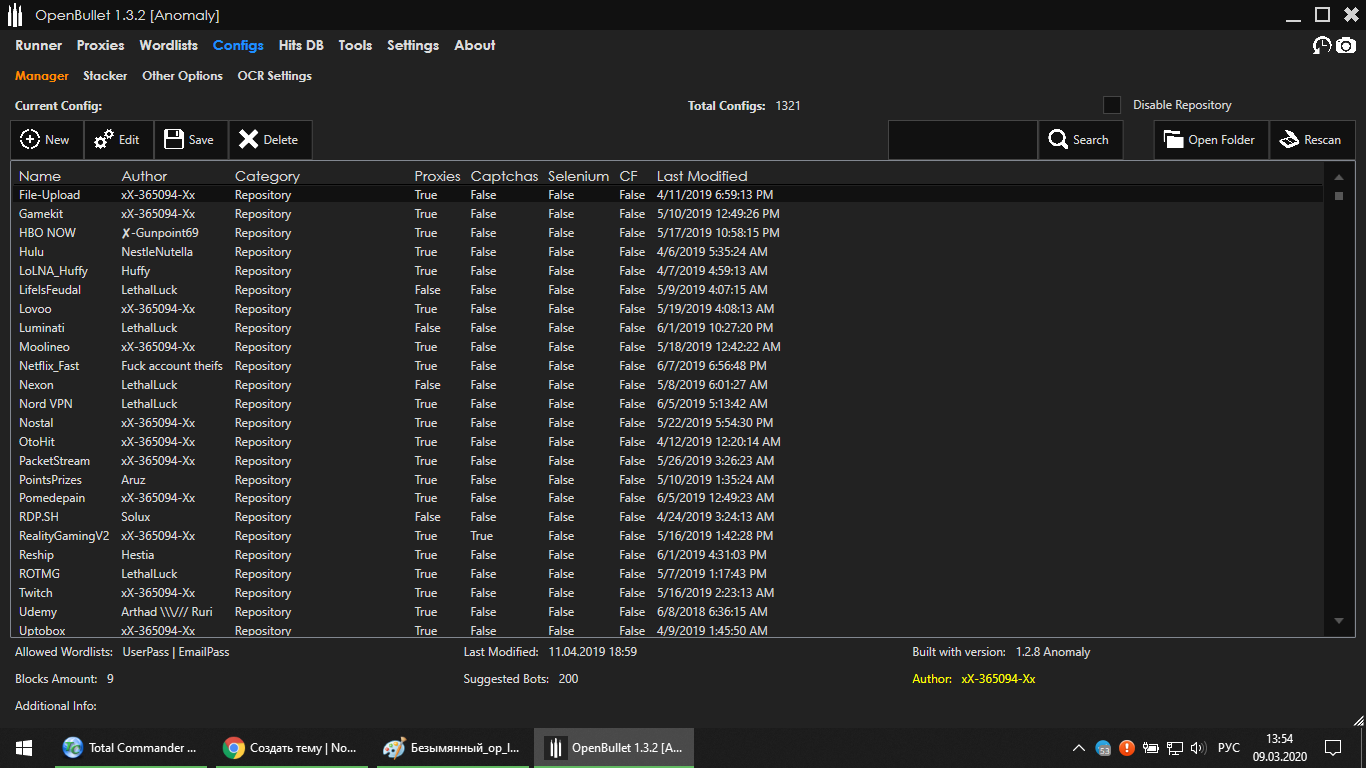The image size is (1366, 768).
Task: Select the Stacker sub-tab
Action: point(105,76)
